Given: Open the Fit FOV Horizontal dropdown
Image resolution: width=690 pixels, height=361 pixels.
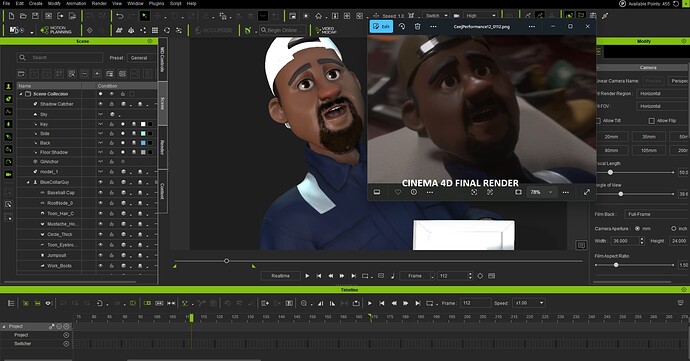Looking at the screenshot, I should pos(663,106).
